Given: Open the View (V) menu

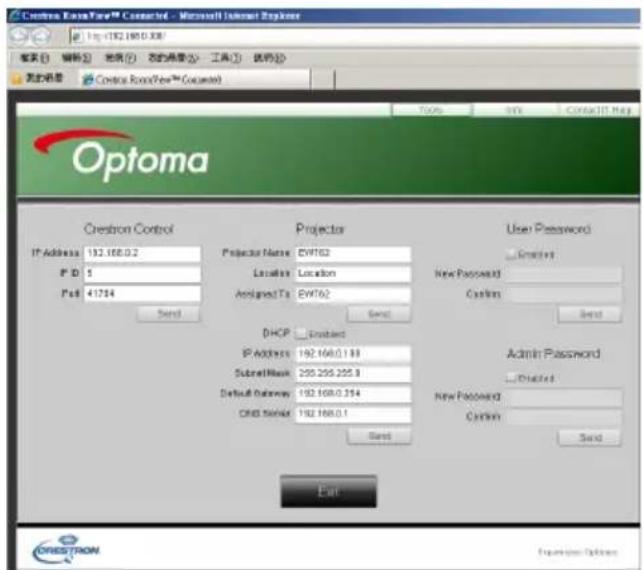Looking at the screenshot, I should (120, 58).
